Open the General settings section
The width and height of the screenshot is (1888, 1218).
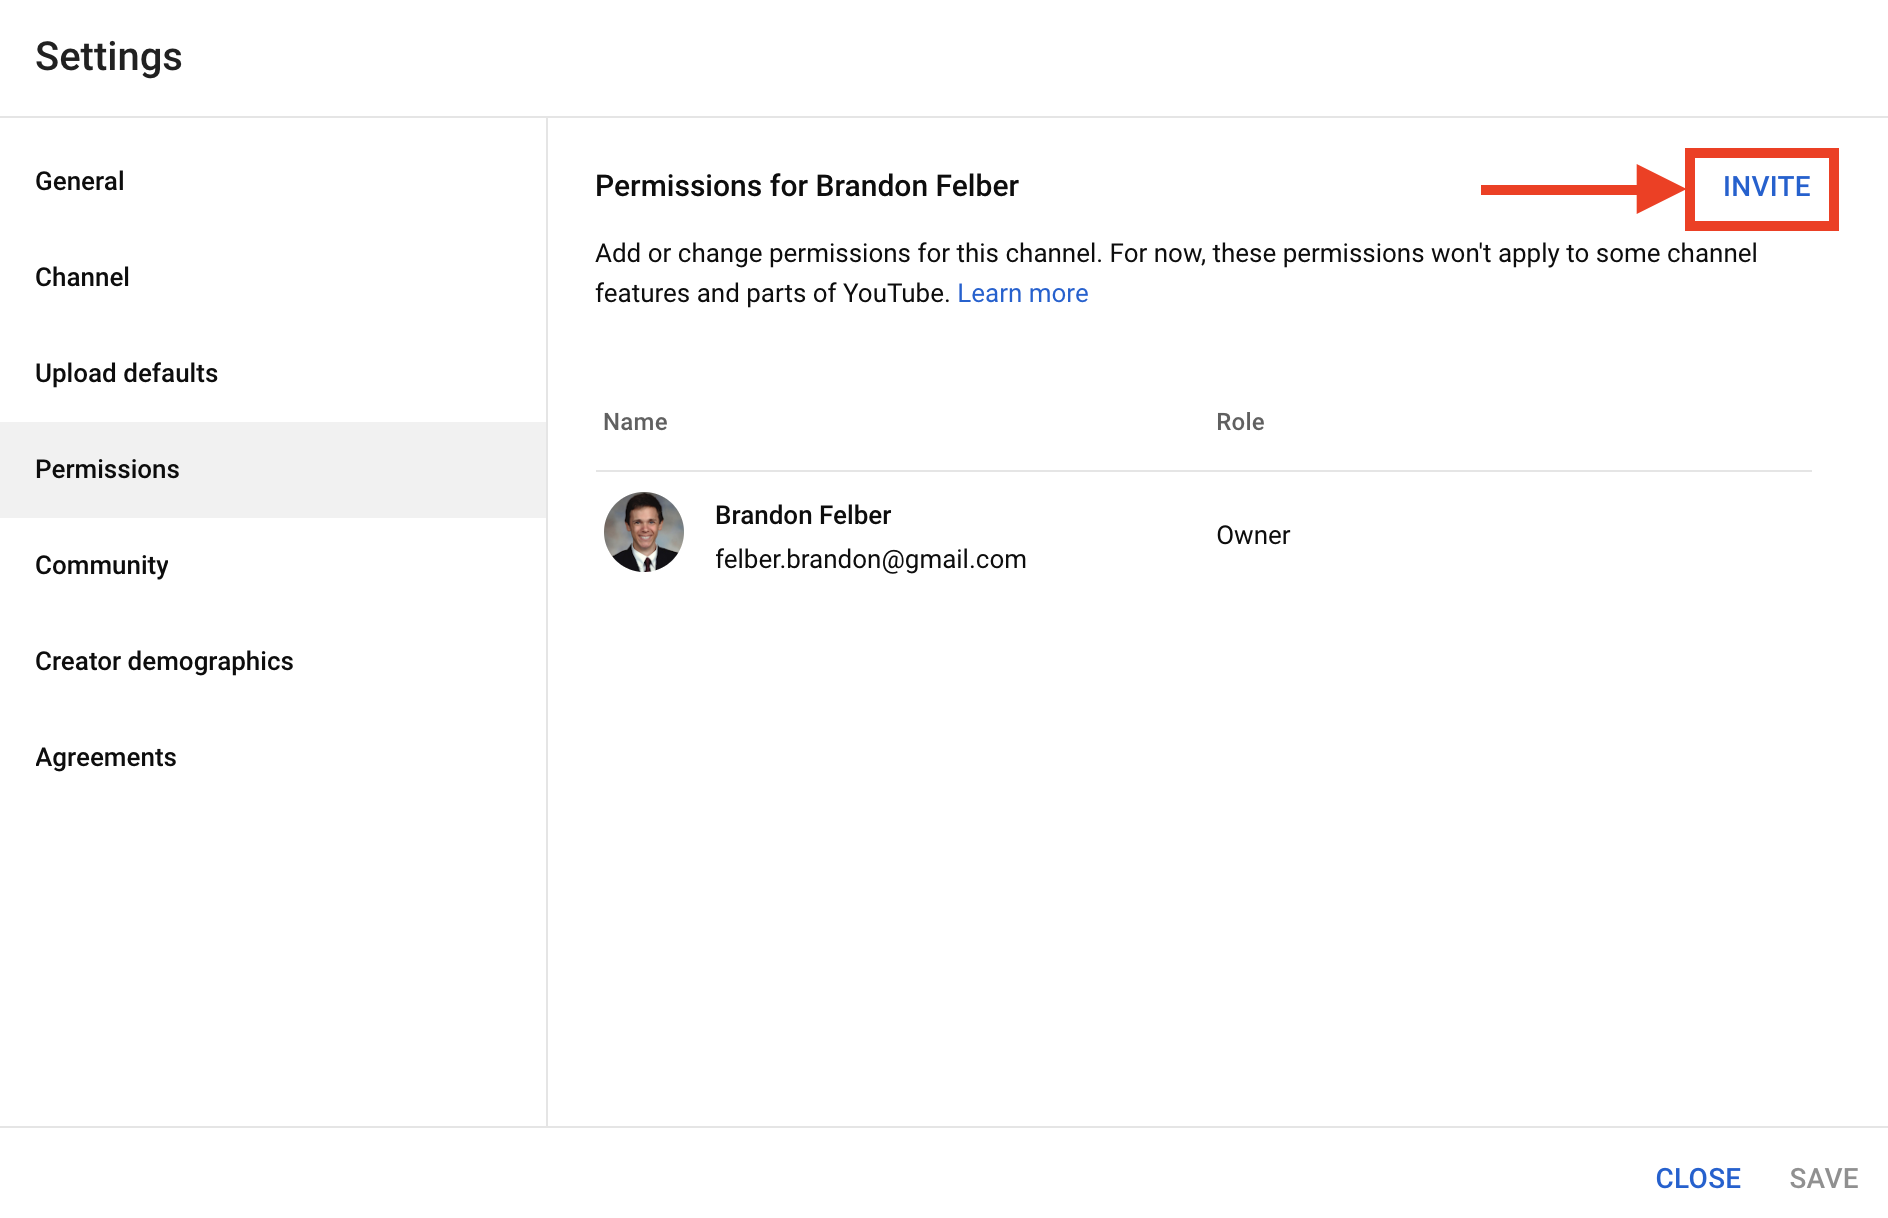[273, 181]
